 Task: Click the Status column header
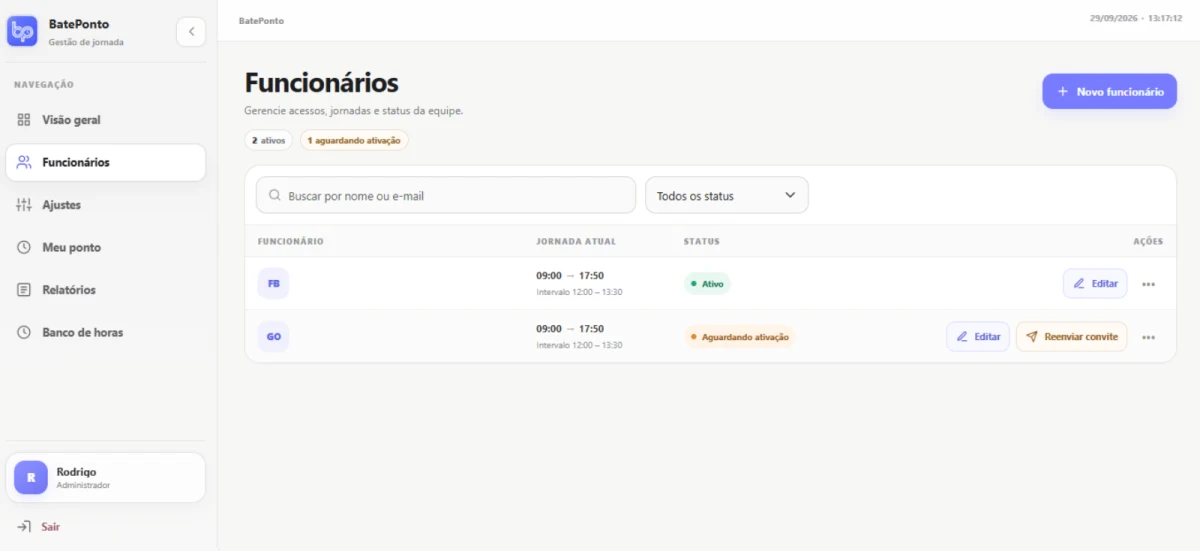pos(702,242)
